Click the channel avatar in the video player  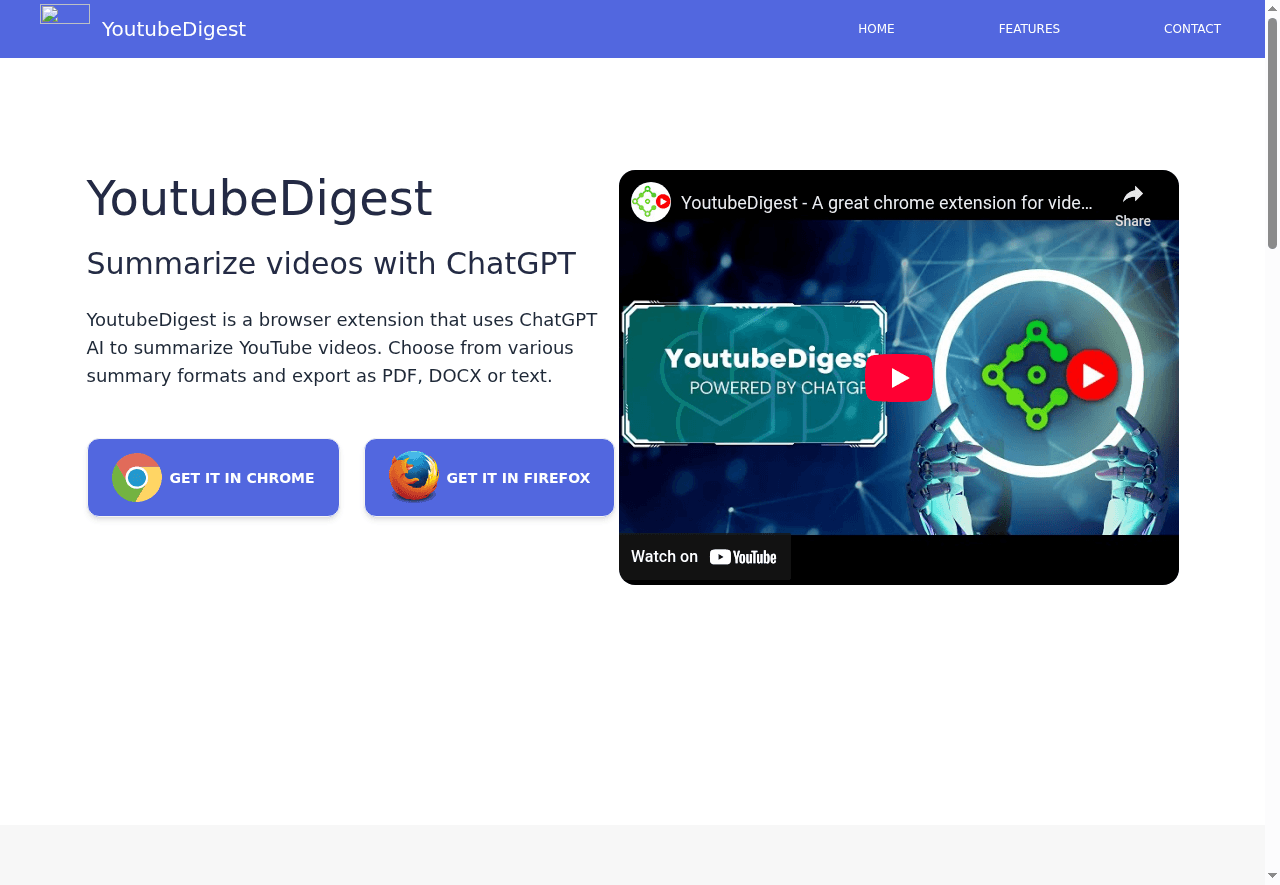tap(650, 202)
